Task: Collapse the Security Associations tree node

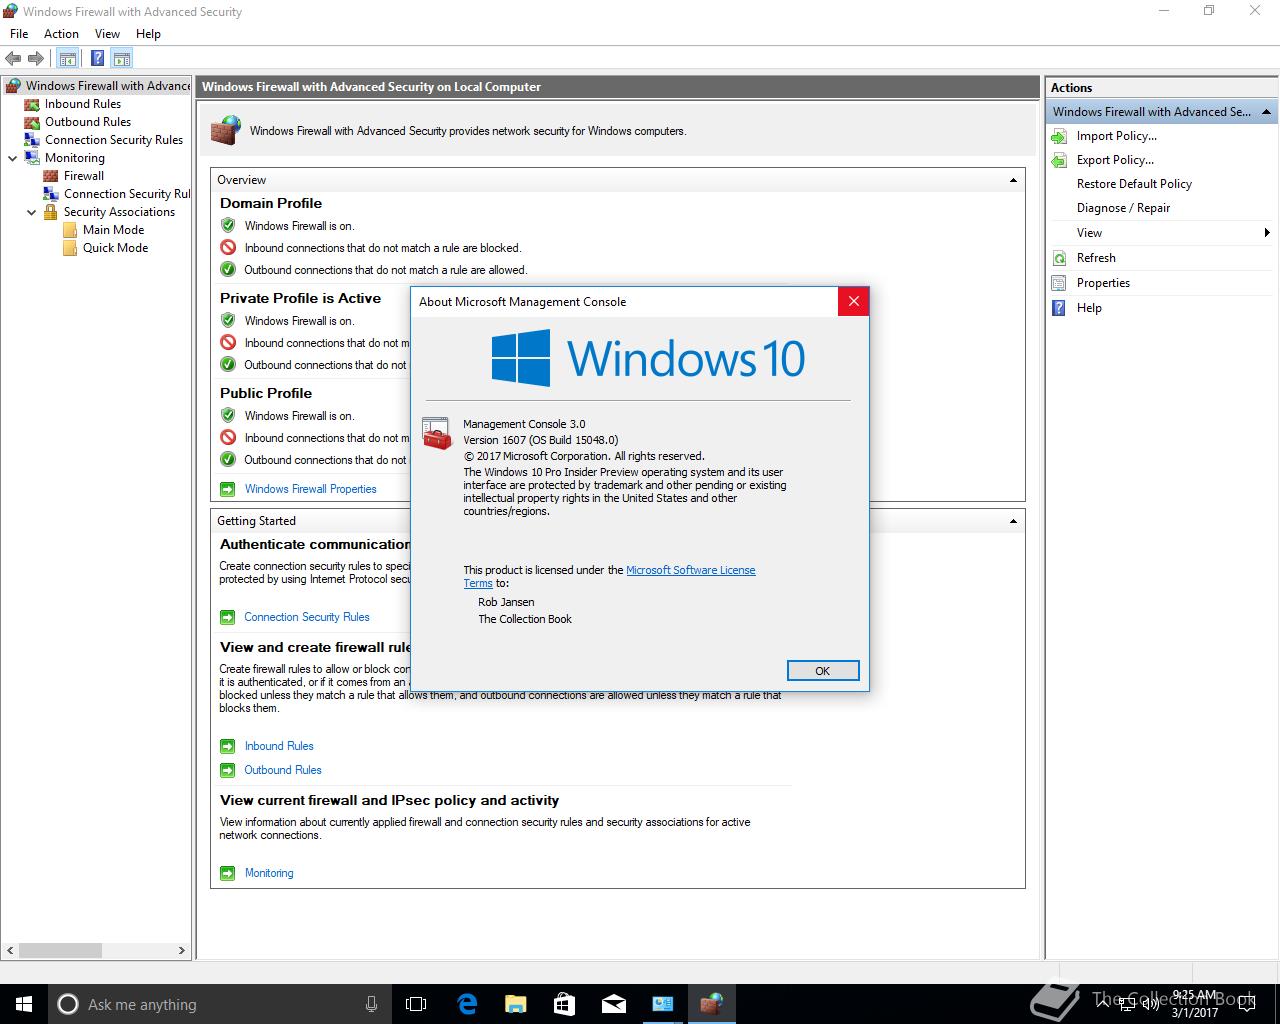Action: point(31,212)
